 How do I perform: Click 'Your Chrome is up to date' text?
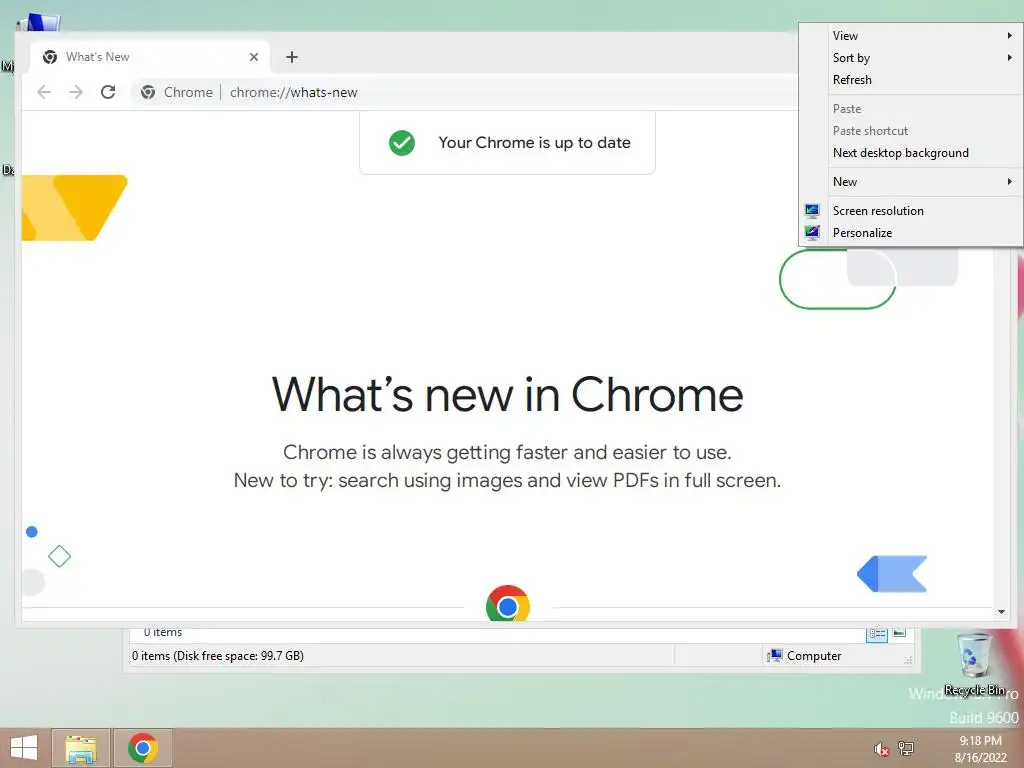534,142
